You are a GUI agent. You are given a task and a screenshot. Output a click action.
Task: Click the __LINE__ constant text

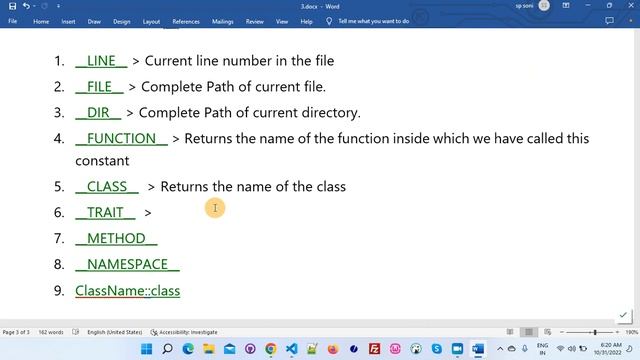click(101, 60)
